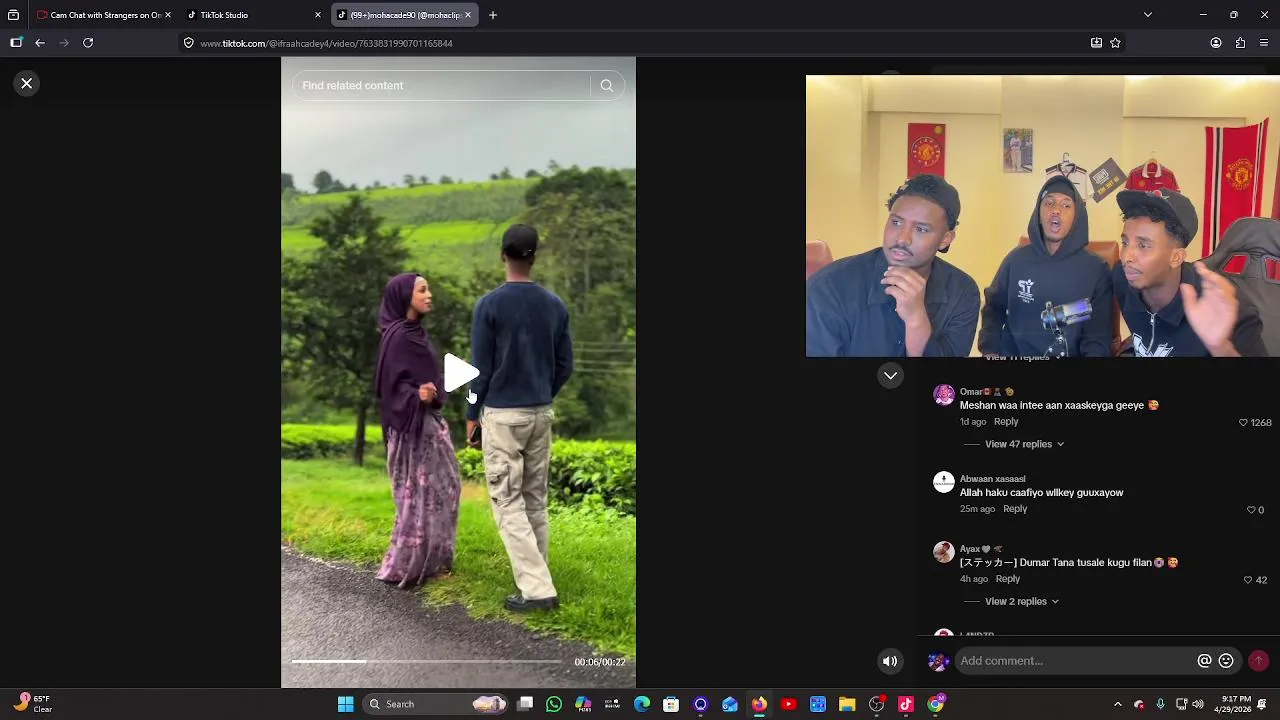This screenshot has height=720, width=1280.
Task: Bookmark this page with the star
Action: point(1115,43)
